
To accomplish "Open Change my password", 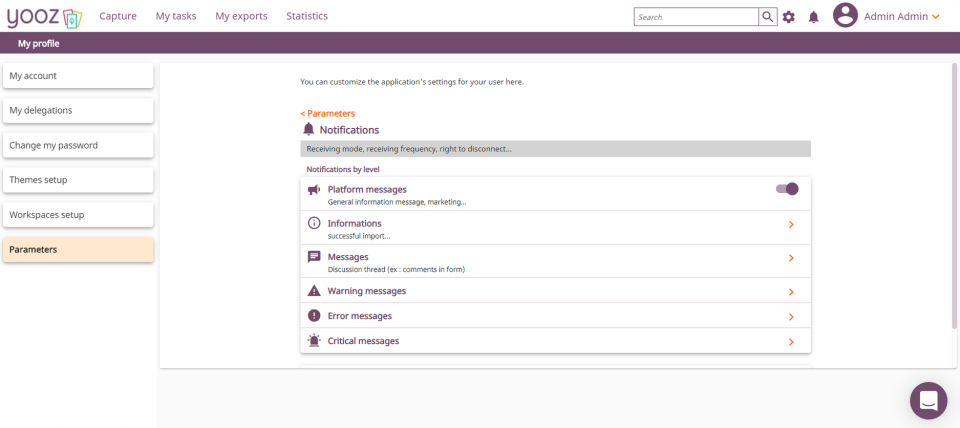I will [x=78, y=145].
